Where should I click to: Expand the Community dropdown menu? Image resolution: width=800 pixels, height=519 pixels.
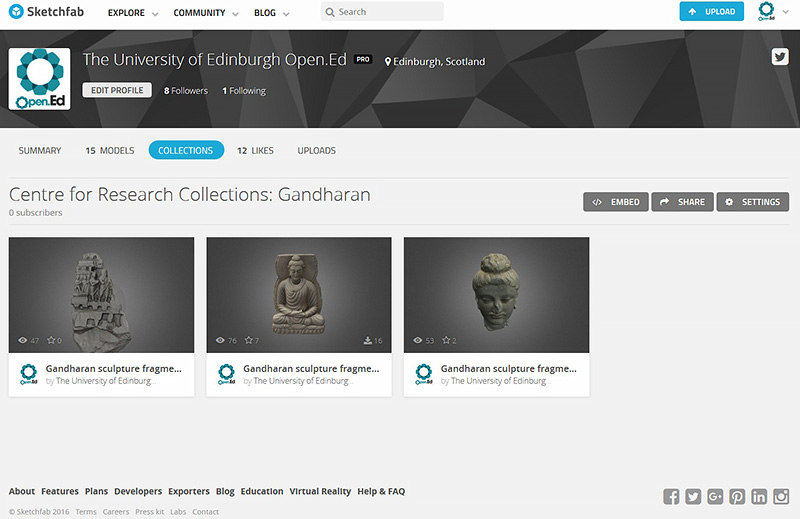point(205,13)
